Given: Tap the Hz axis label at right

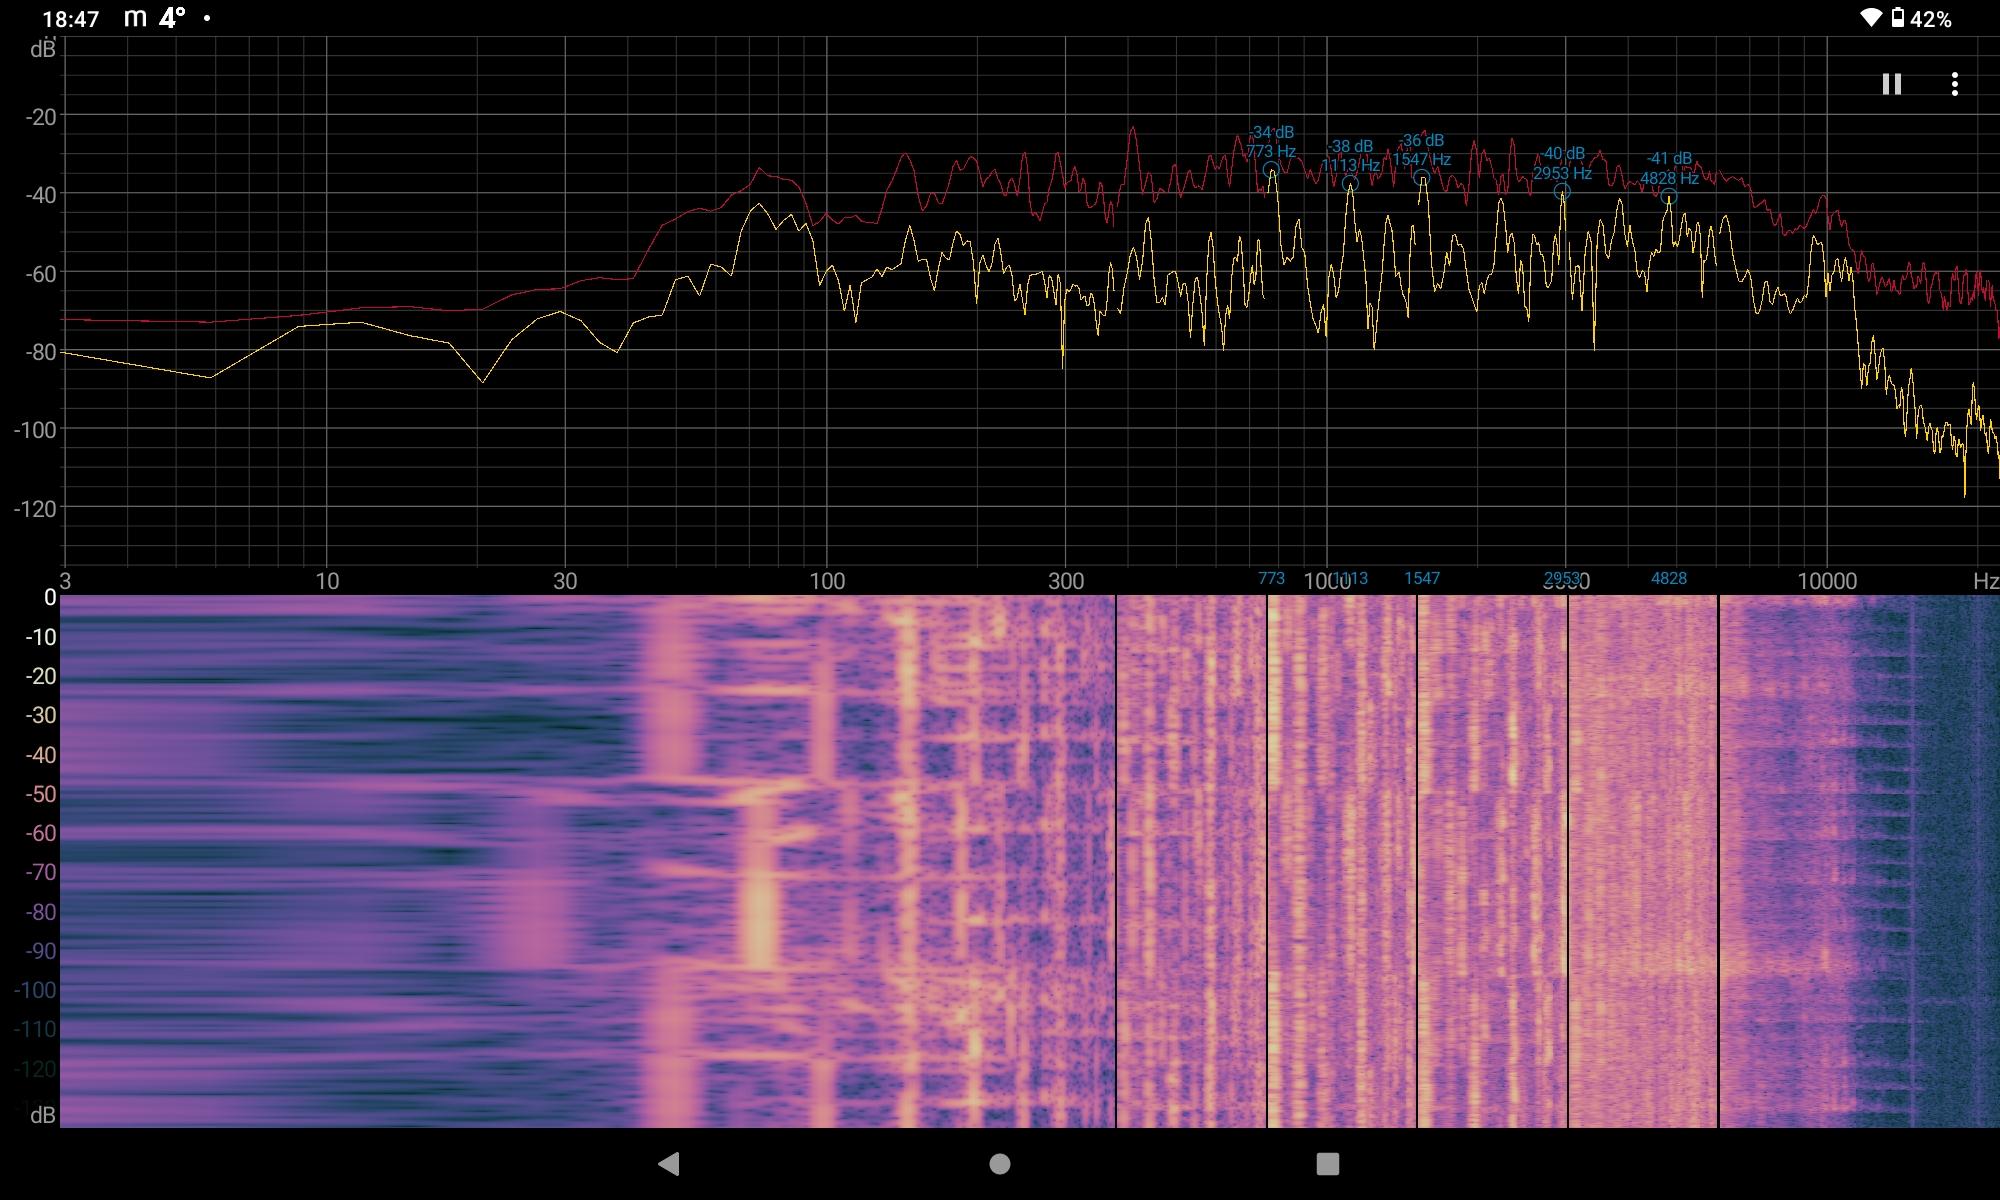Looking at the screenshot, I should click(x=1985, y=581).
